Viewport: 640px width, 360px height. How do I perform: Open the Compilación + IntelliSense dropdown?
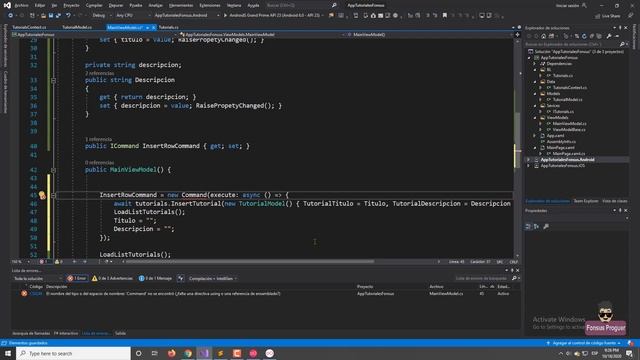pyautogui.click(x=213, y=278)
